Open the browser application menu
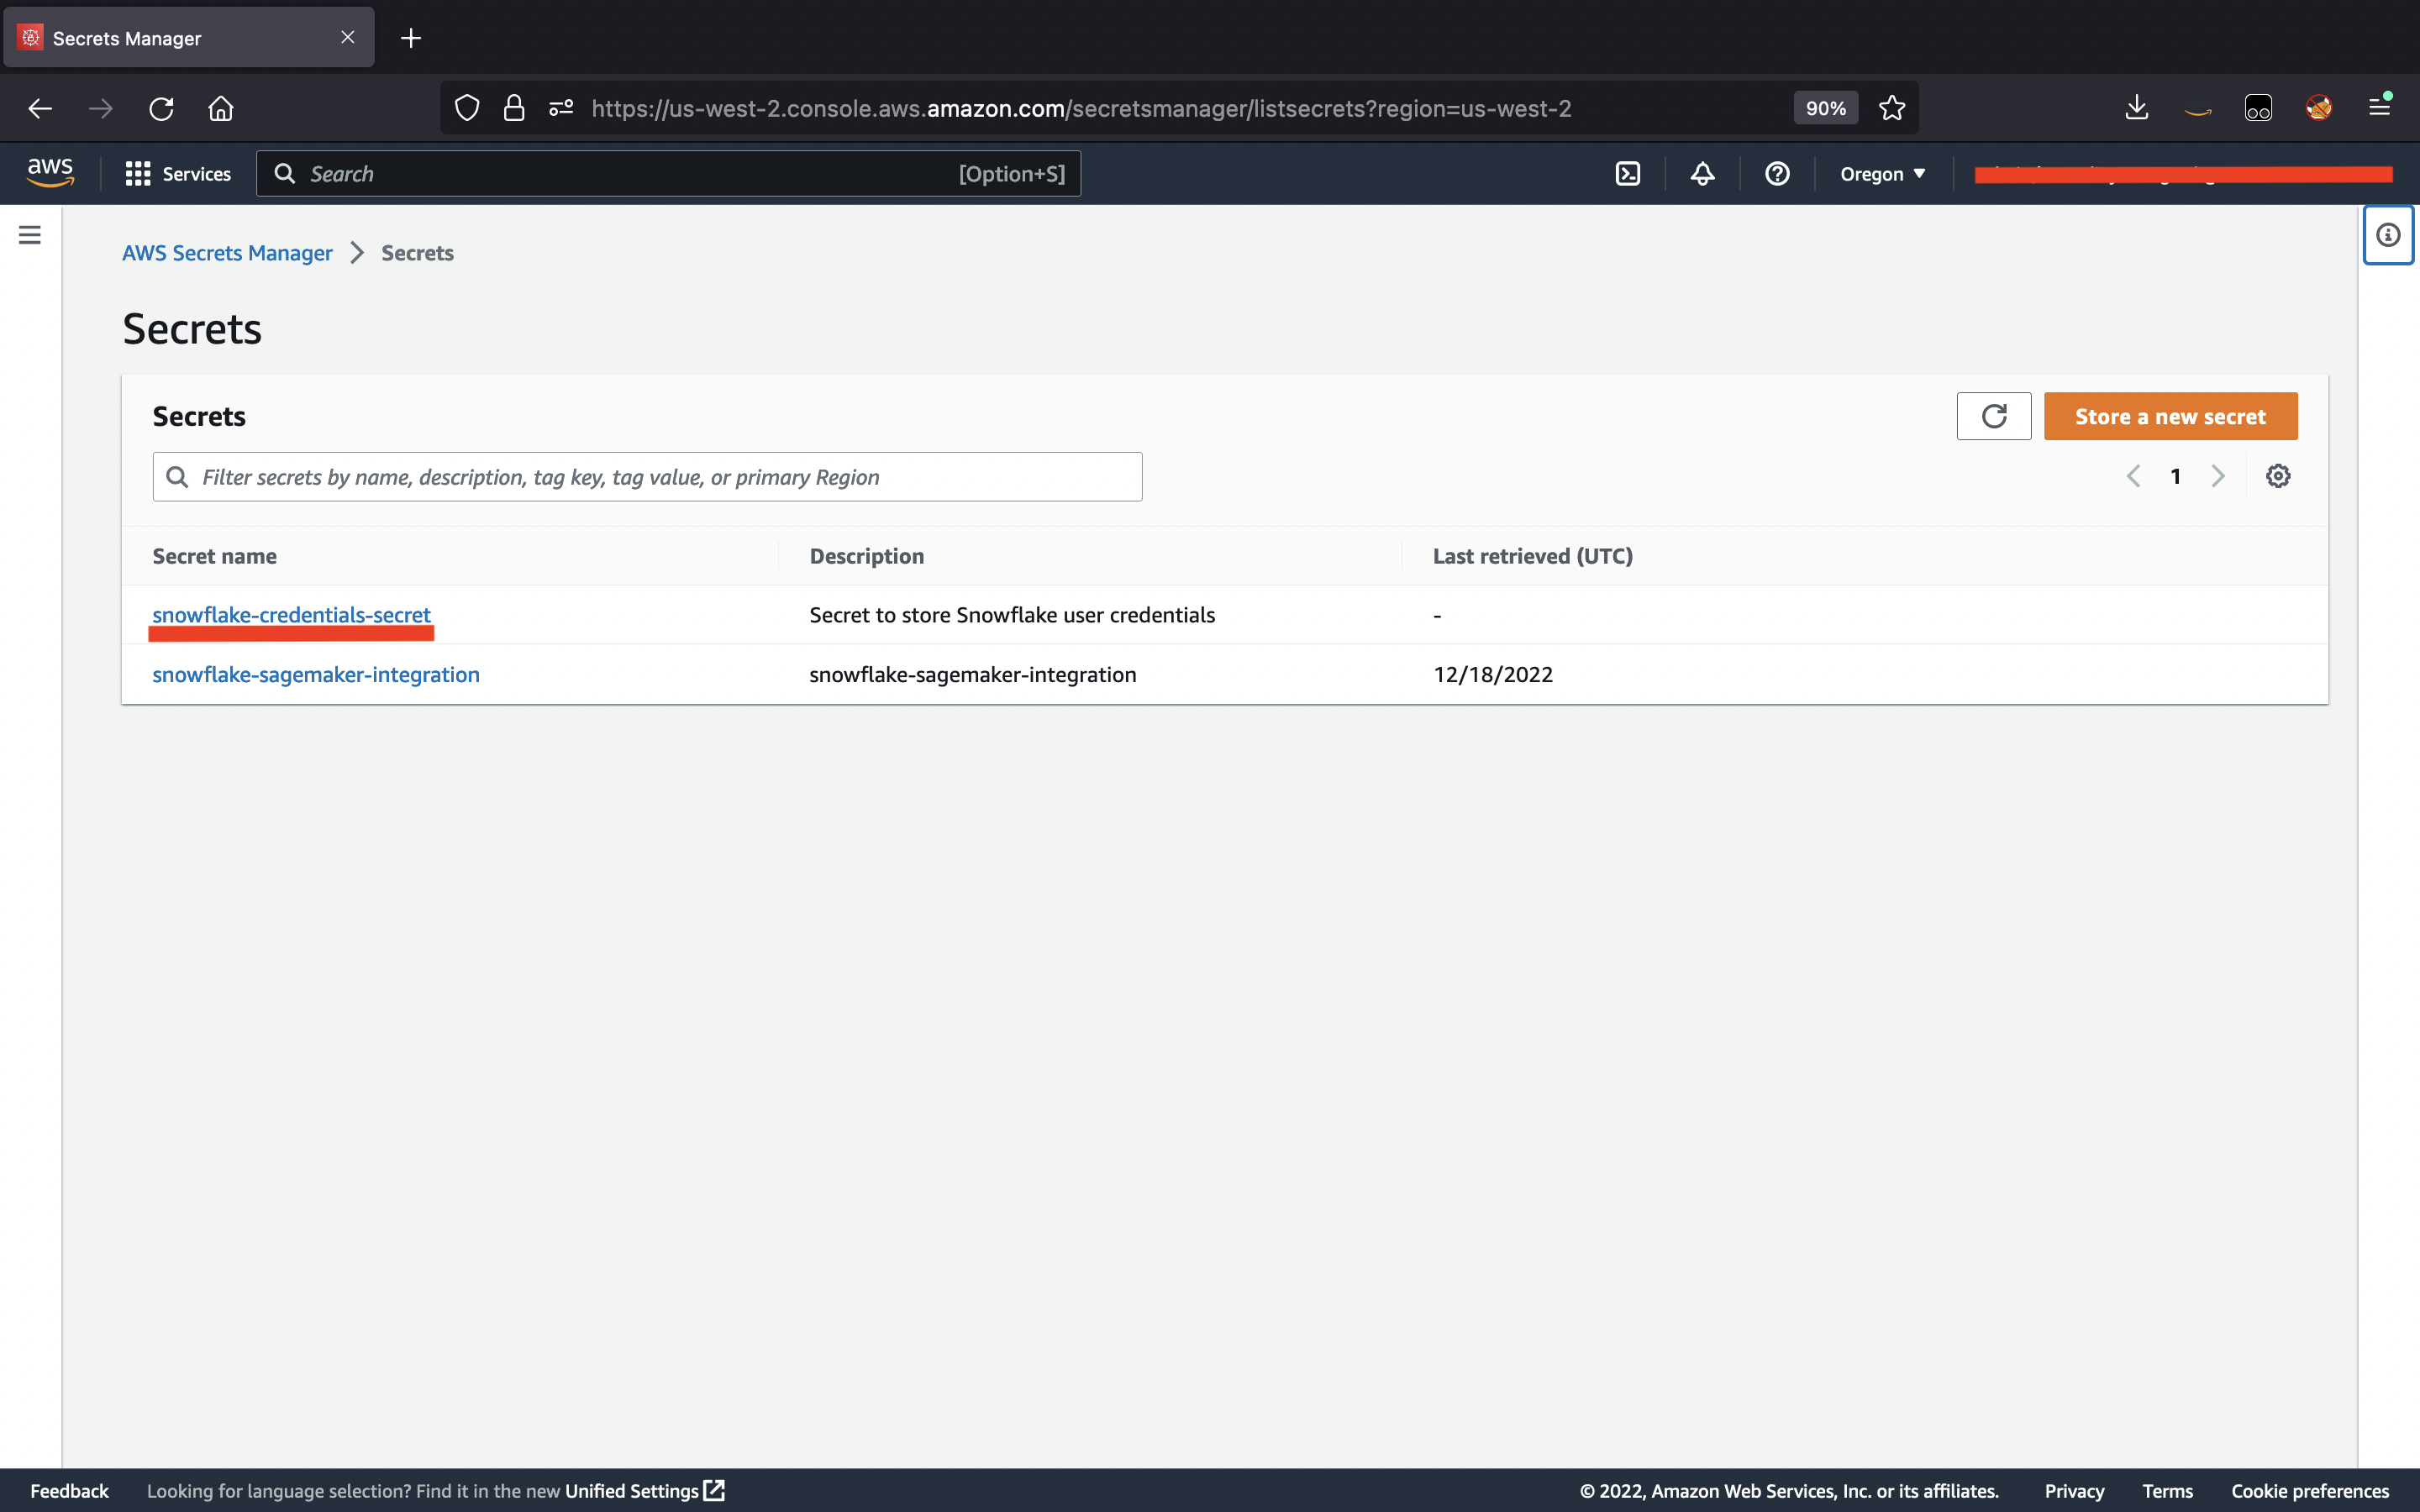This screenshot has width=2420, height=1512. coord(2380,107)
